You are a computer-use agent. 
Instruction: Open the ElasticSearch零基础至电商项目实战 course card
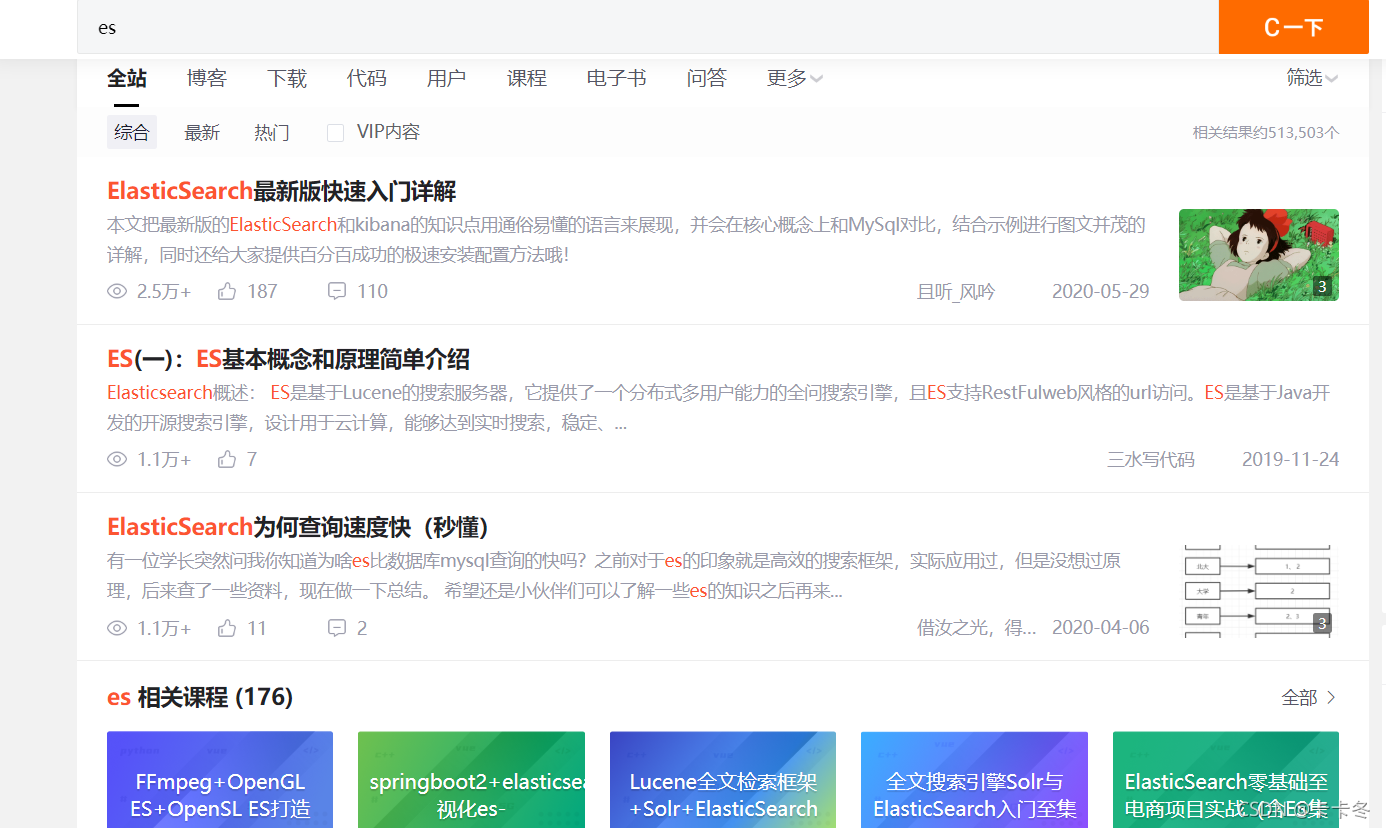pos(1226,780)
